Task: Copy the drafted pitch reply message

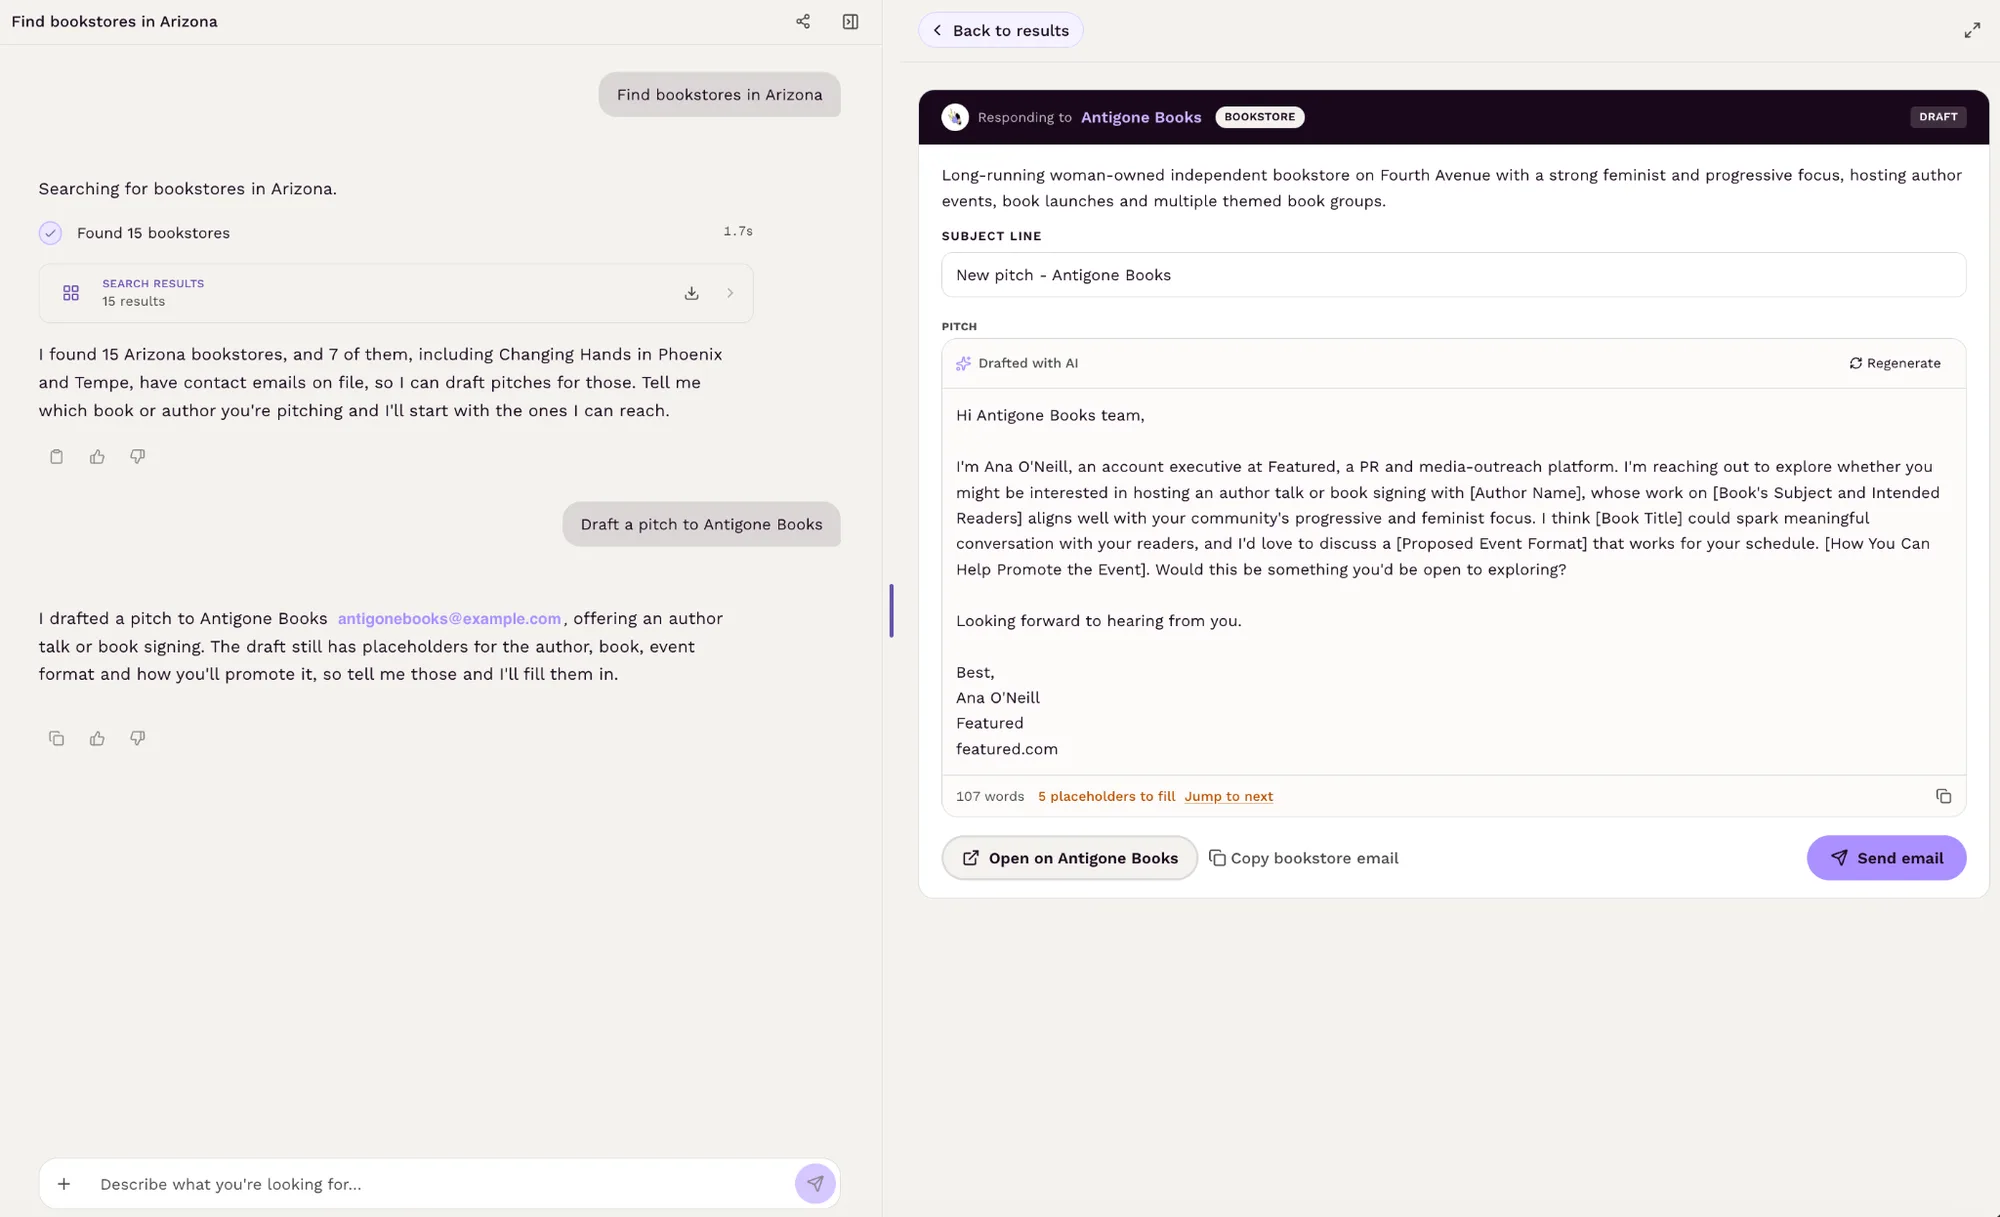Action: click(56, 739)
